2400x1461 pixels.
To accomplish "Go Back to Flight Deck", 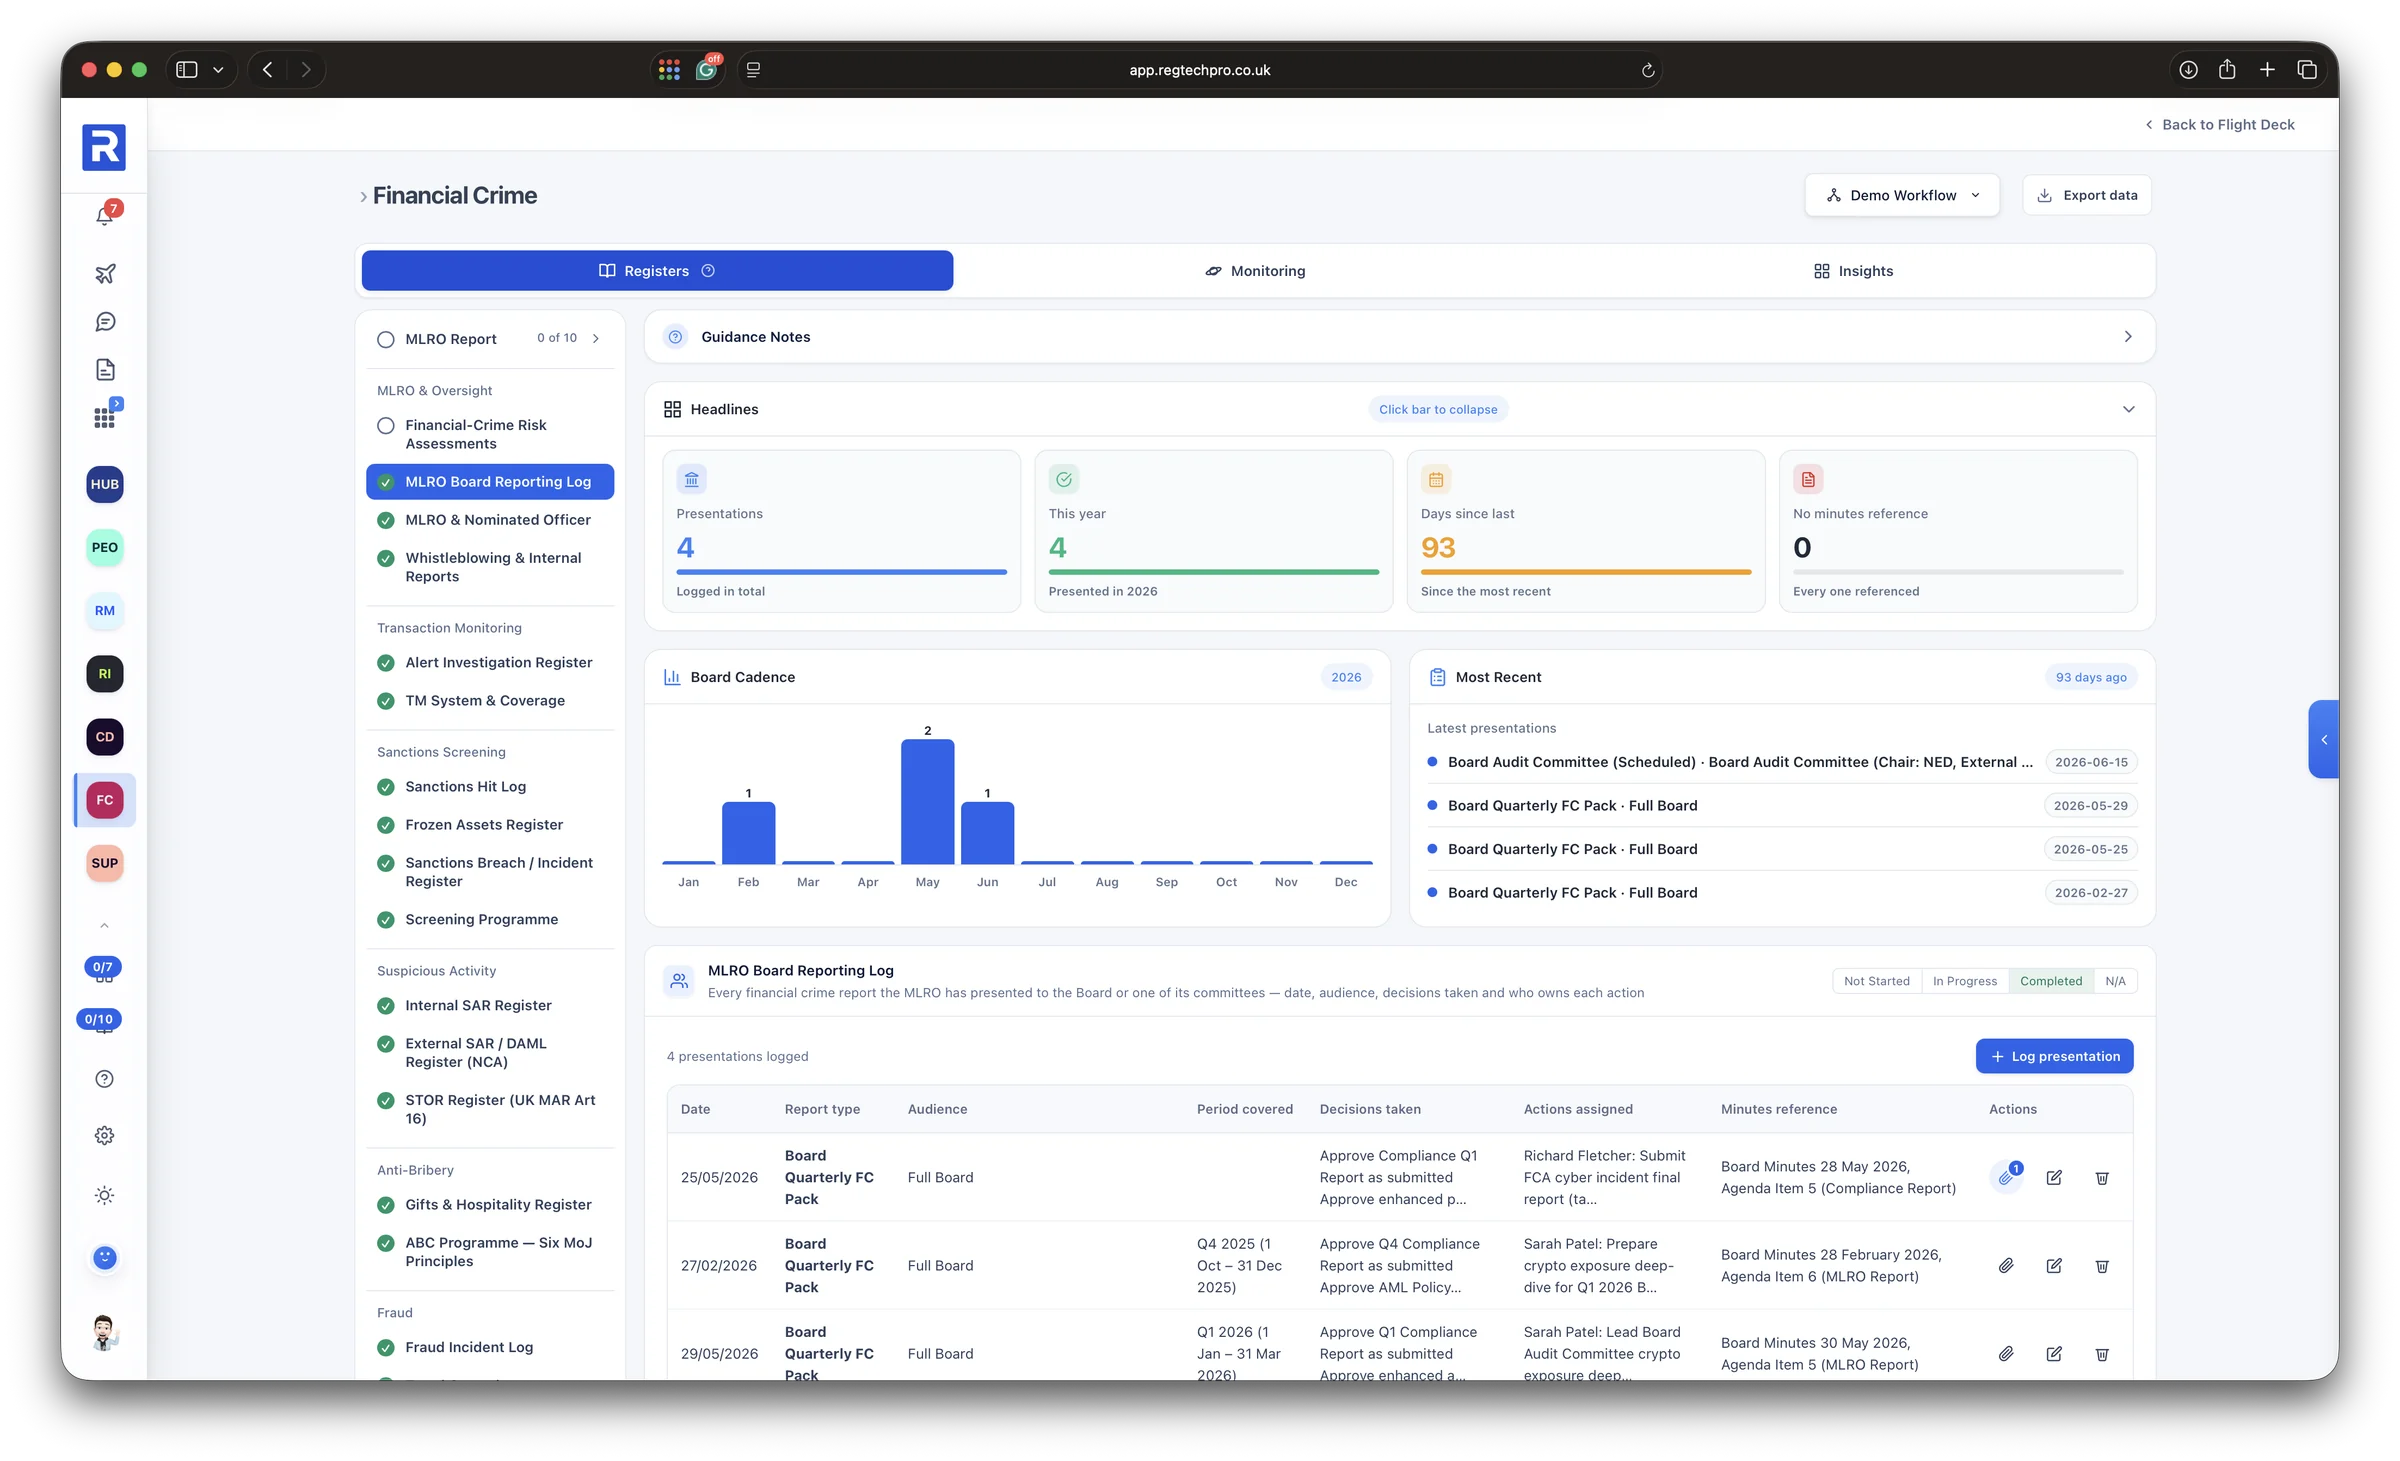I will tap(2219, 125).
